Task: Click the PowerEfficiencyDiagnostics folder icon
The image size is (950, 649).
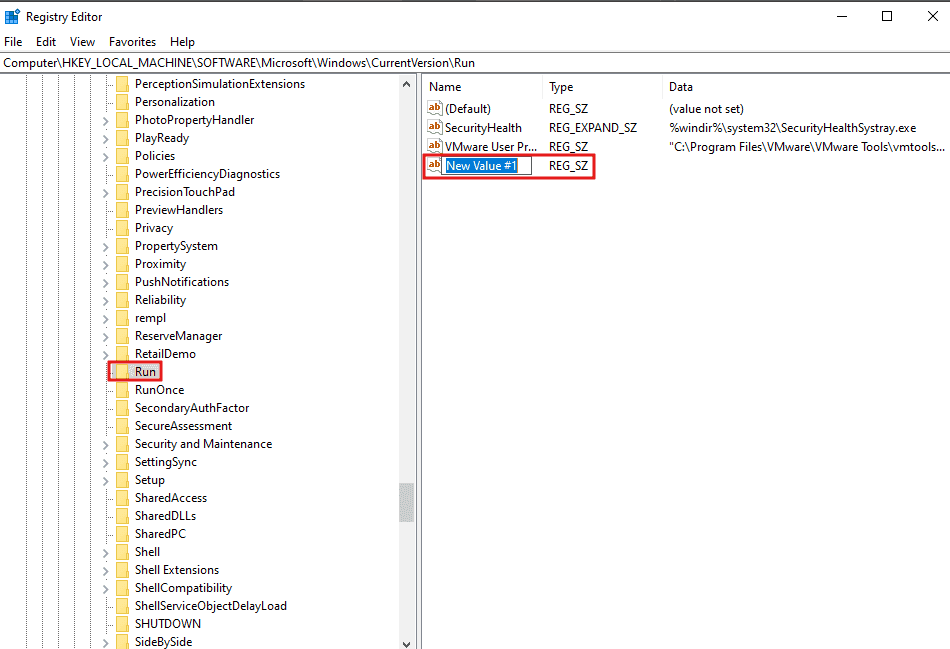Action: click(122, 174)
